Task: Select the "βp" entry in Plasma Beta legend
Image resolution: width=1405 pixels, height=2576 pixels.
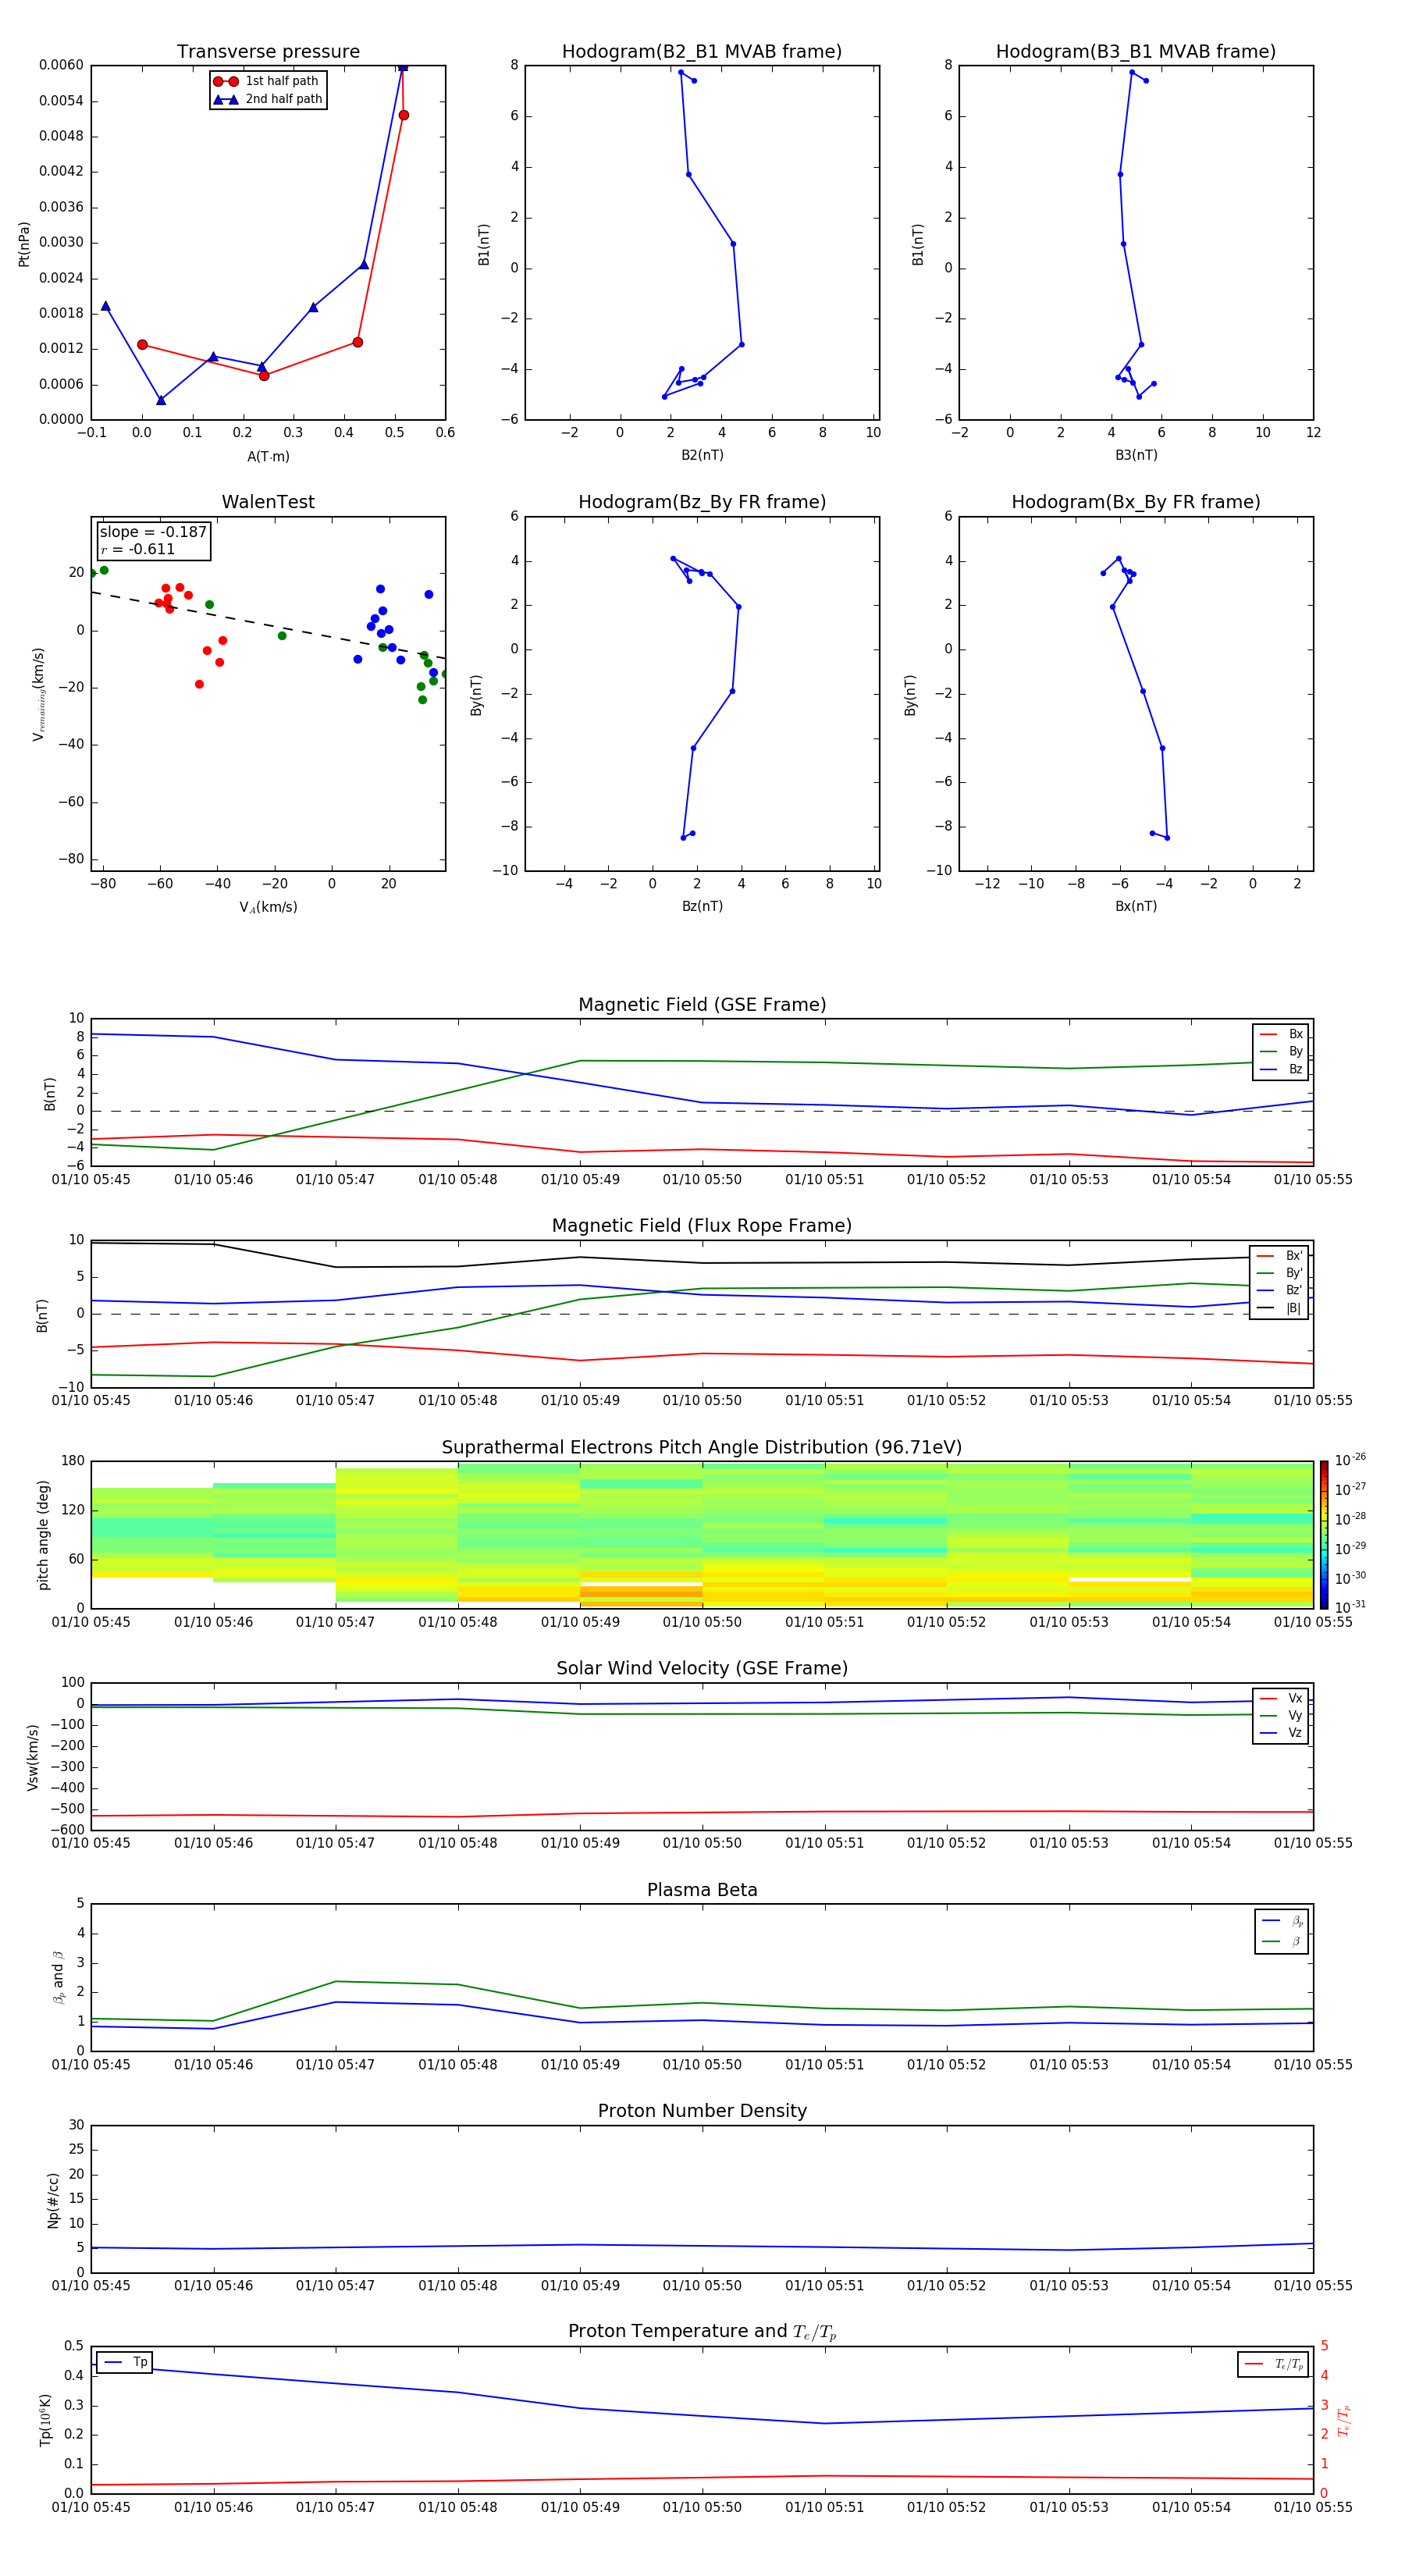Action: click(1282, 1921)
